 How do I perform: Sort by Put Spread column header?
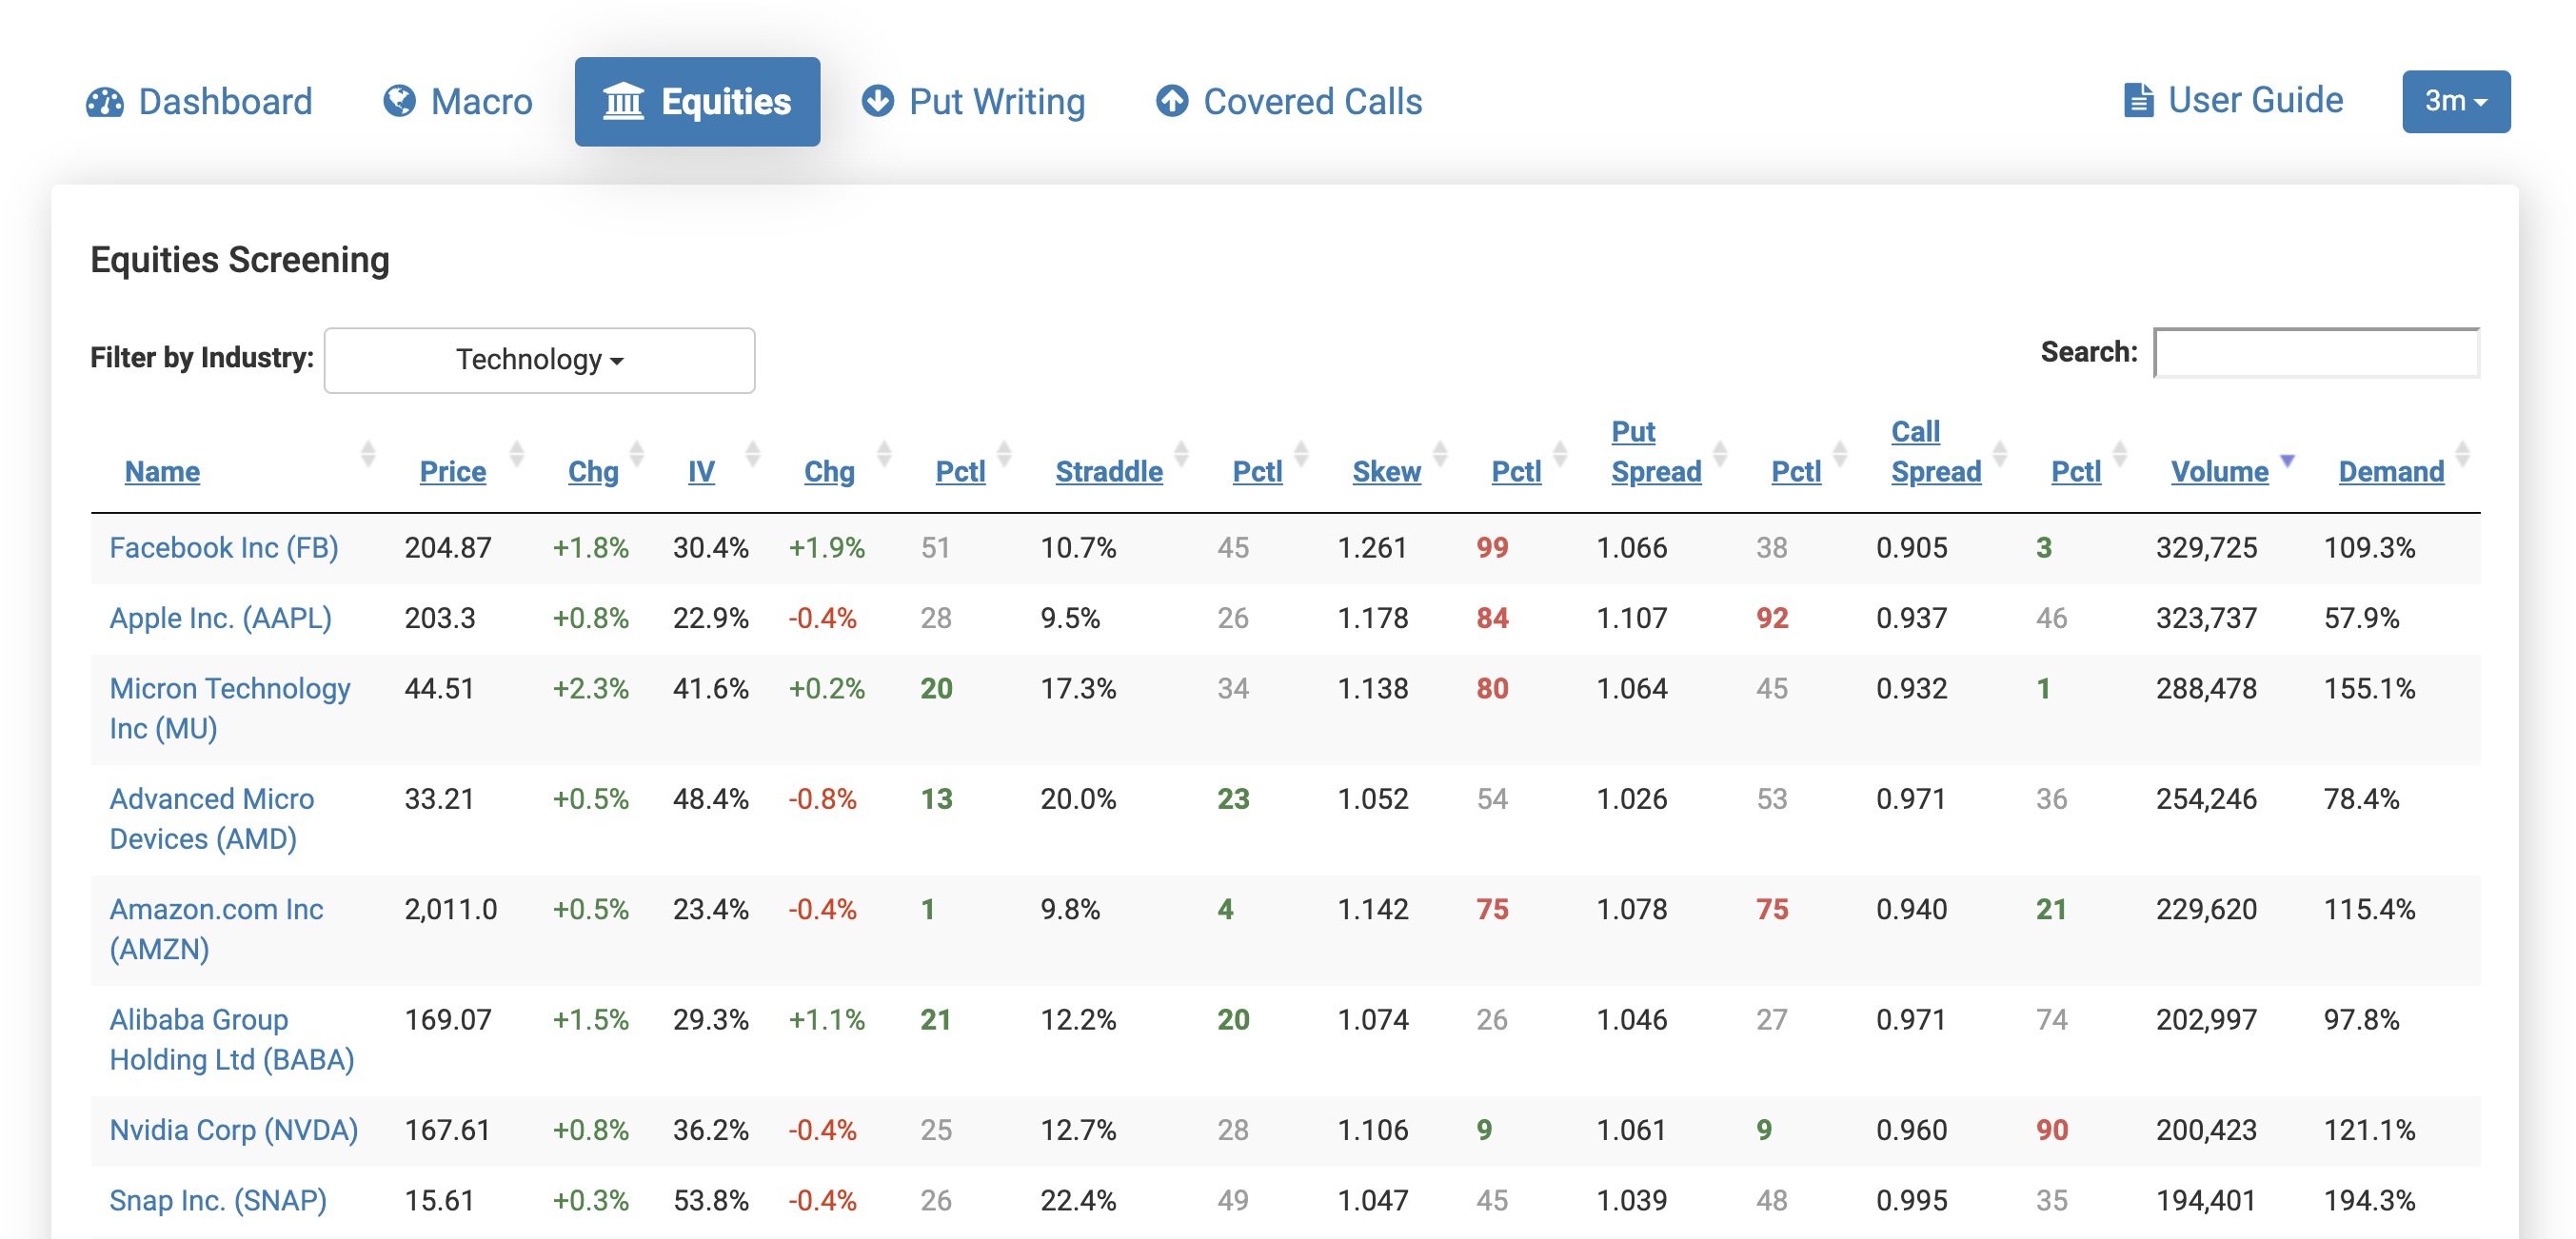[x=1656, y=451]
